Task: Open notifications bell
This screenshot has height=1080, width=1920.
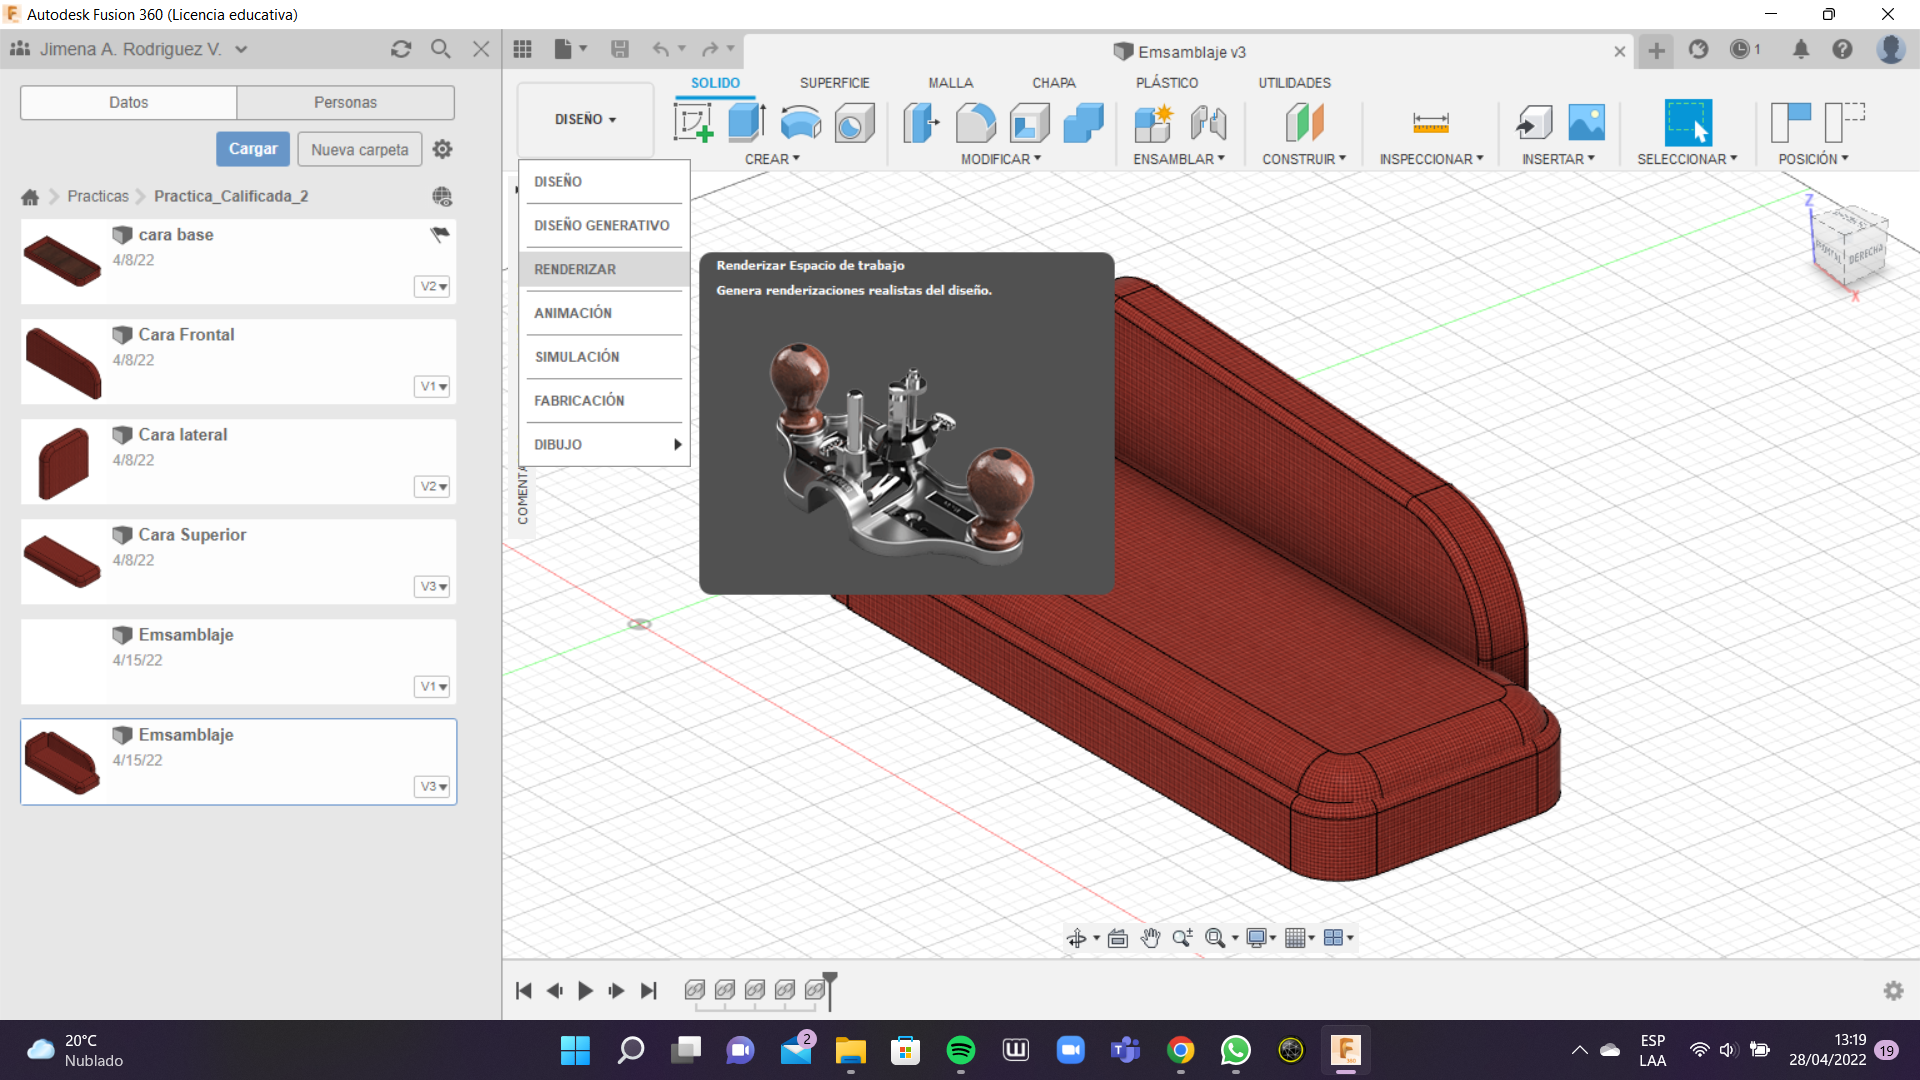Action: [x=1801, y=49]
